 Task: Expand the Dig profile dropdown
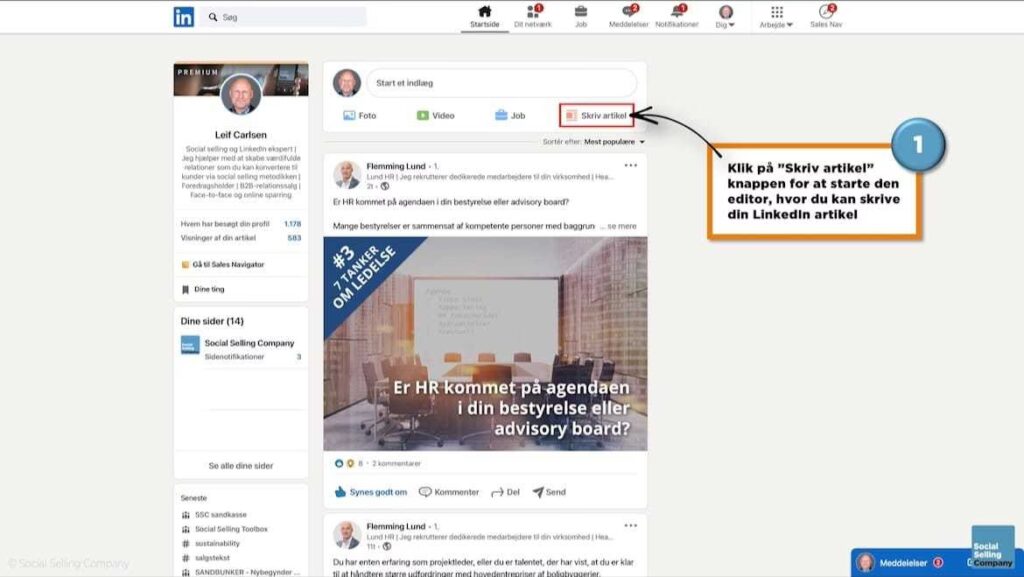[x=726, y=17]
